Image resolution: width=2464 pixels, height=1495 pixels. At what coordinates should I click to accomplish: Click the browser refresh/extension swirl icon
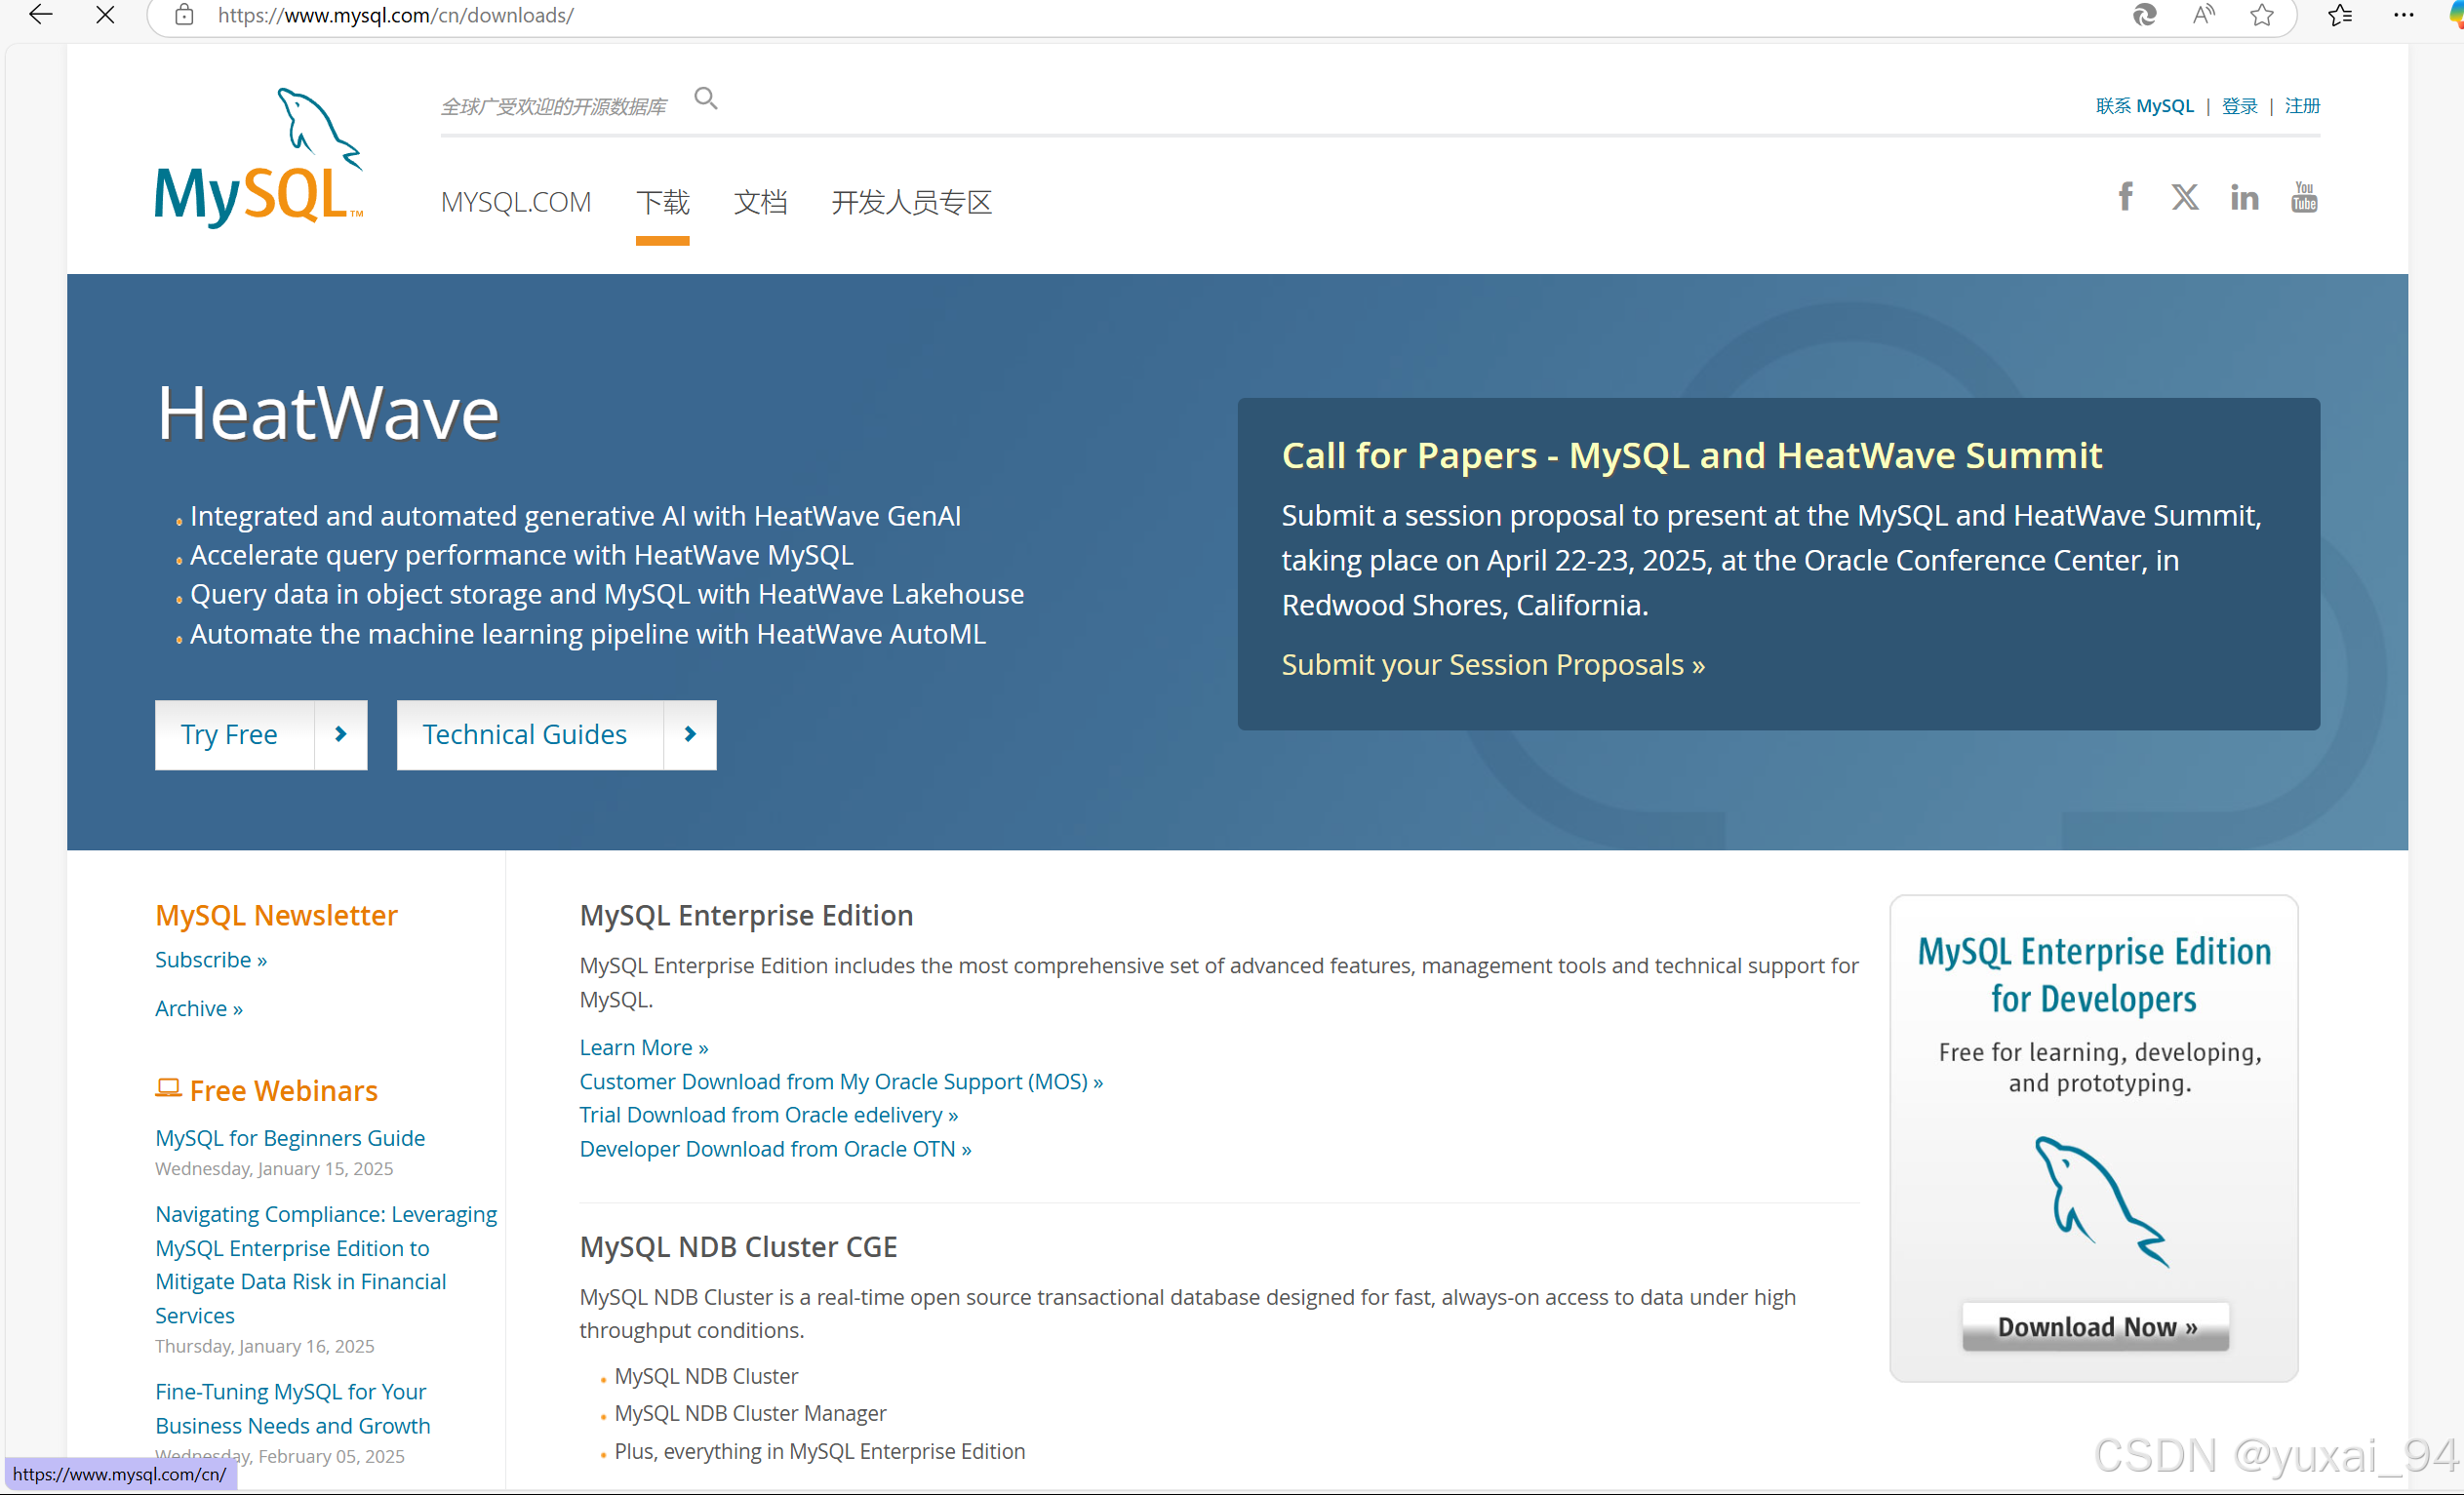(x=2144, y=14)
